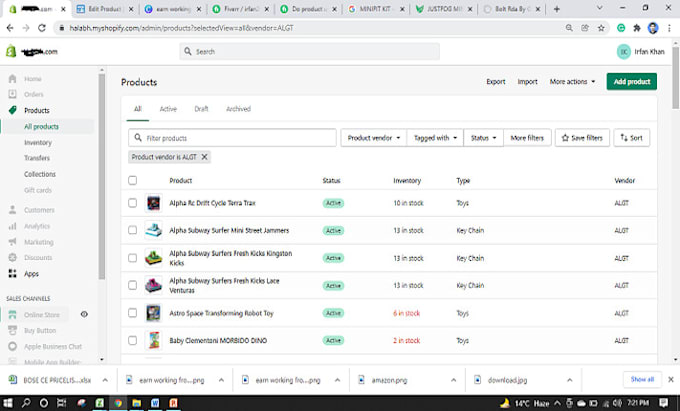Select the Astro Space Transforming Robot Toy checkbox
The image size is (680, 411).
133,313
